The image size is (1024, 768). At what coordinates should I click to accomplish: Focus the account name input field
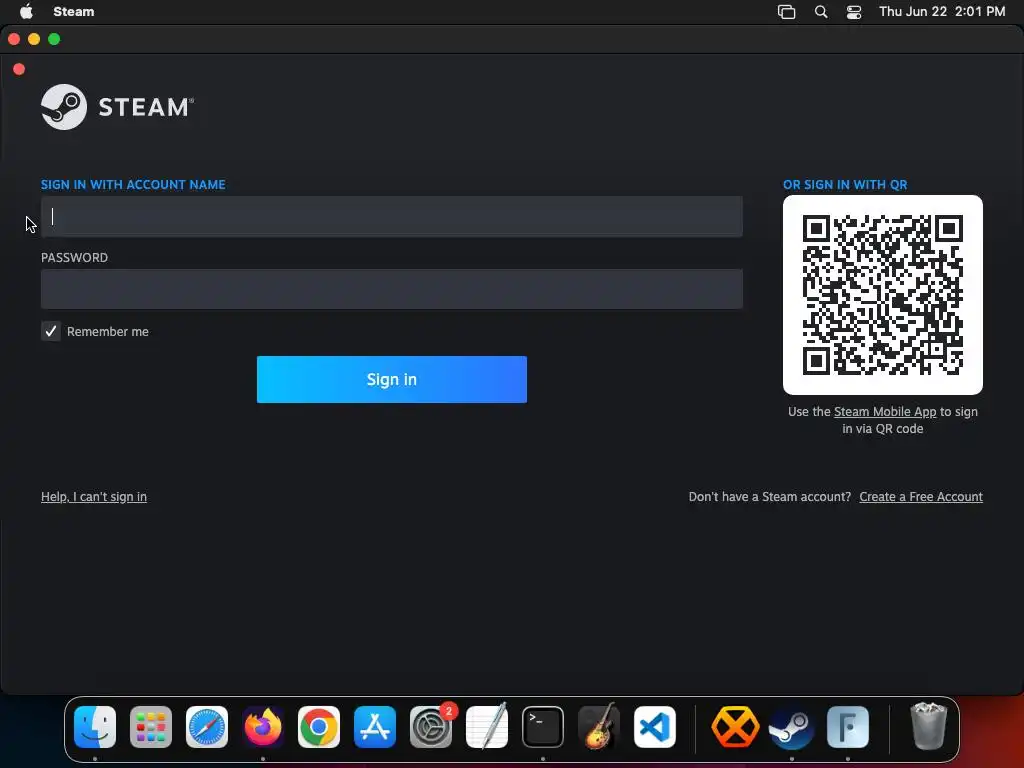pyautogui.click(x=392, y=216)
